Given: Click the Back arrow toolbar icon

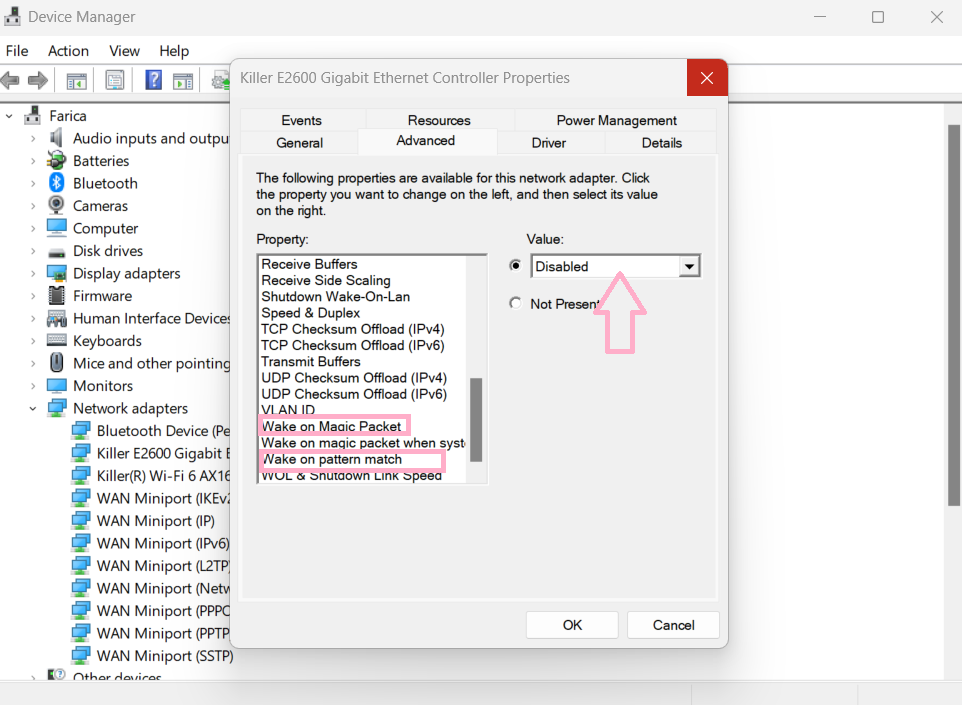Looking at the screenshot, I should pyautogui.click(x=12, y=80).
